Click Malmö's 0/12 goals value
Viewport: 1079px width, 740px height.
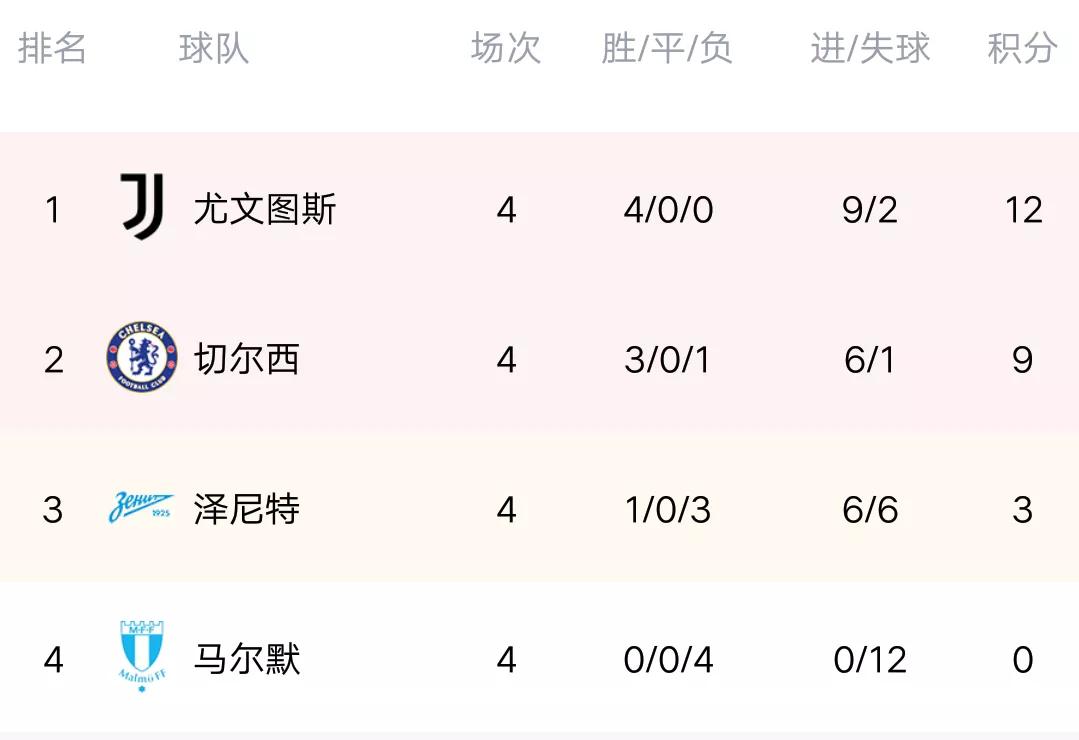(870, 660)
